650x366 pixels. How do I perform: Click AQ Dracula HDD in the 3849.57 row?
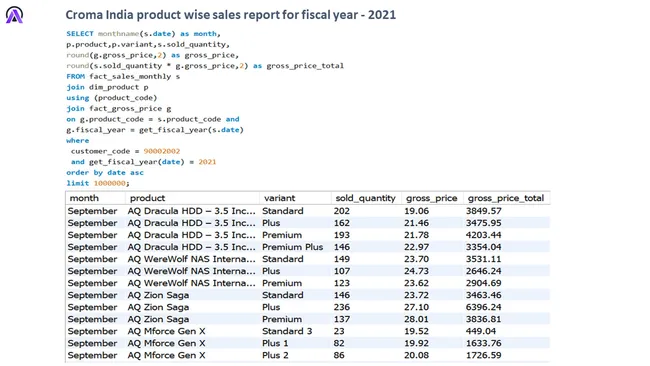191,211
